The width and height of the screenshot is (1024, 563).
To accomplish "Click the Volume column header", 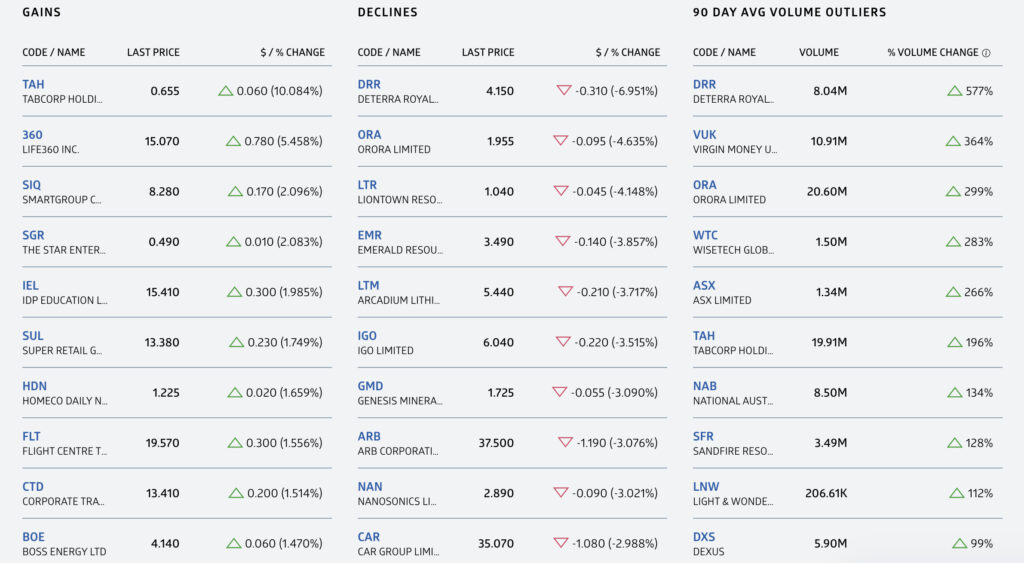I will (x=819, y=52).
